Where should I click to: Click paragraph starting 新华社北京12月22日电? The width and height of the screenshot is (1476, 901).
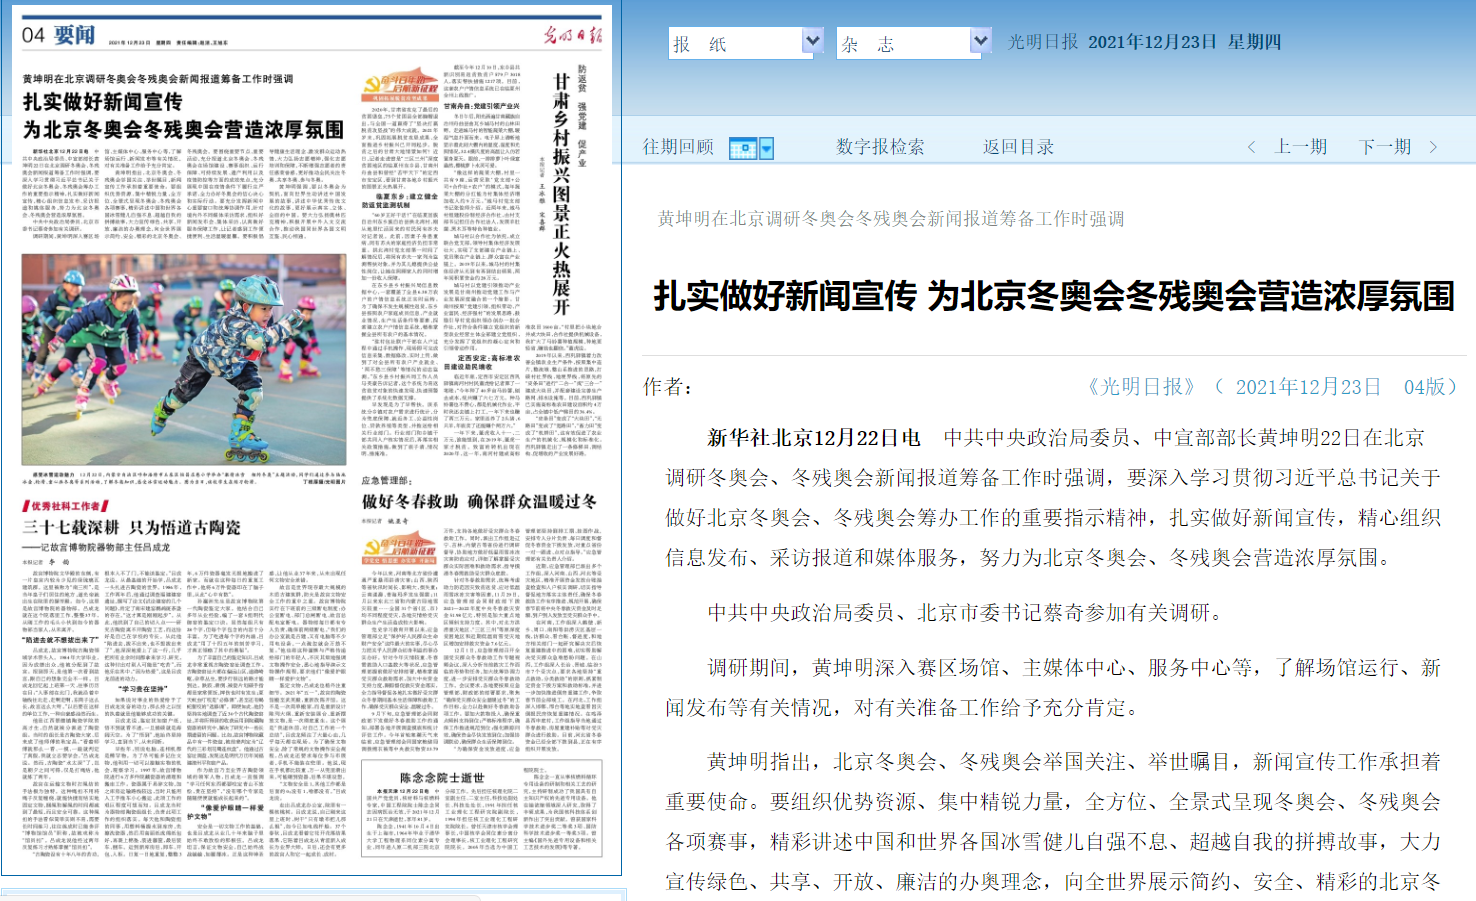pyautogui.click(x=1053, y=497)
